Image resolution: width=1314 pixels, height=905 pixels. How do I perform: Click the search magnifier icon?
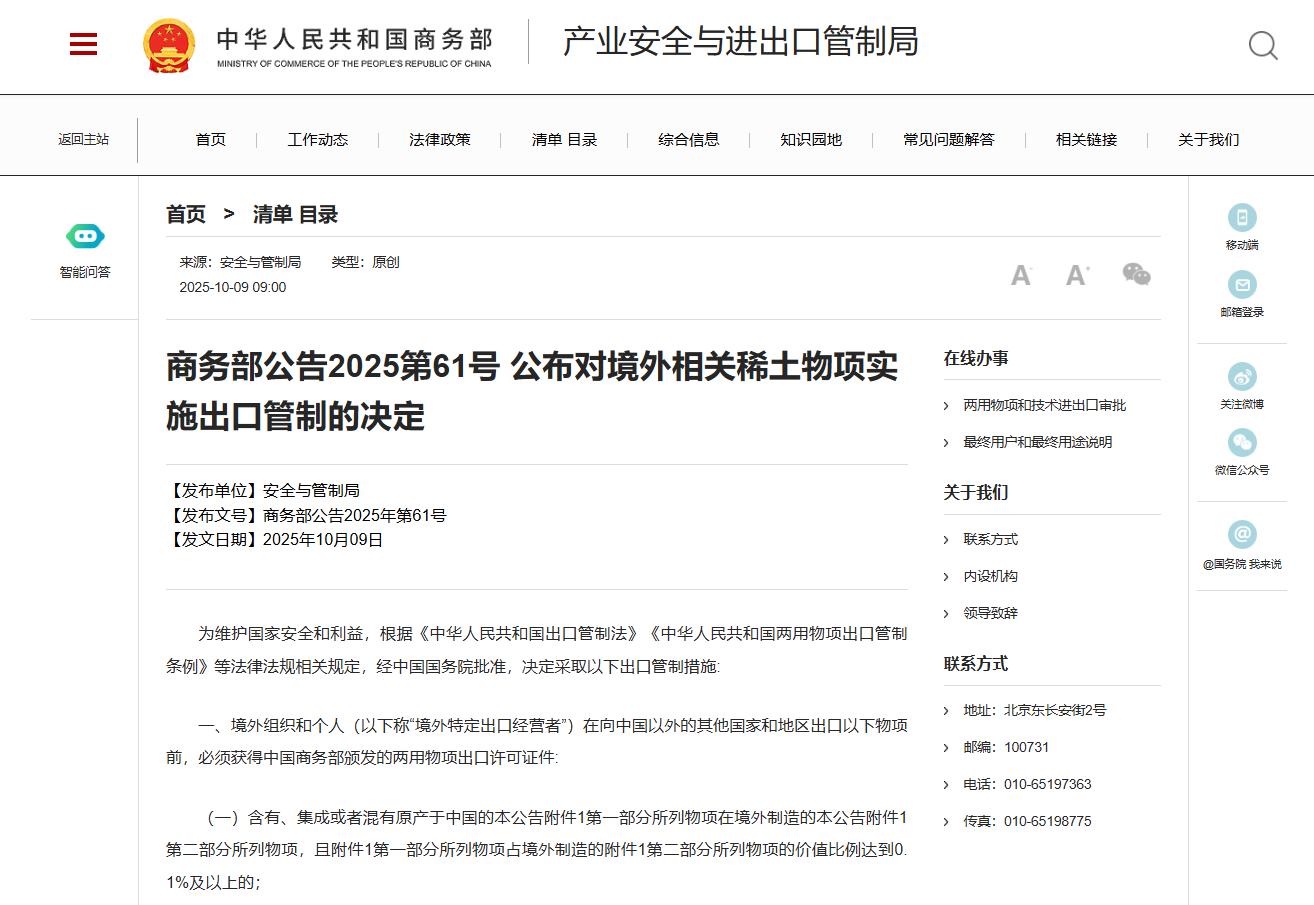click(x=1263, y=45)
